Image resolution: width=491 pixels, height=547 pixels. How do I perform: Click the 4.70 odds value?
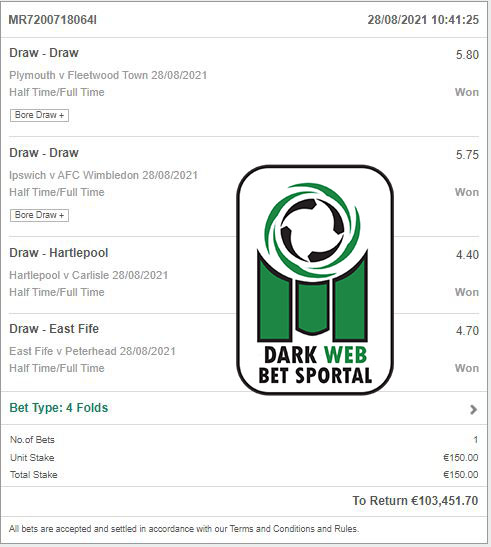[x=467, y=331]
